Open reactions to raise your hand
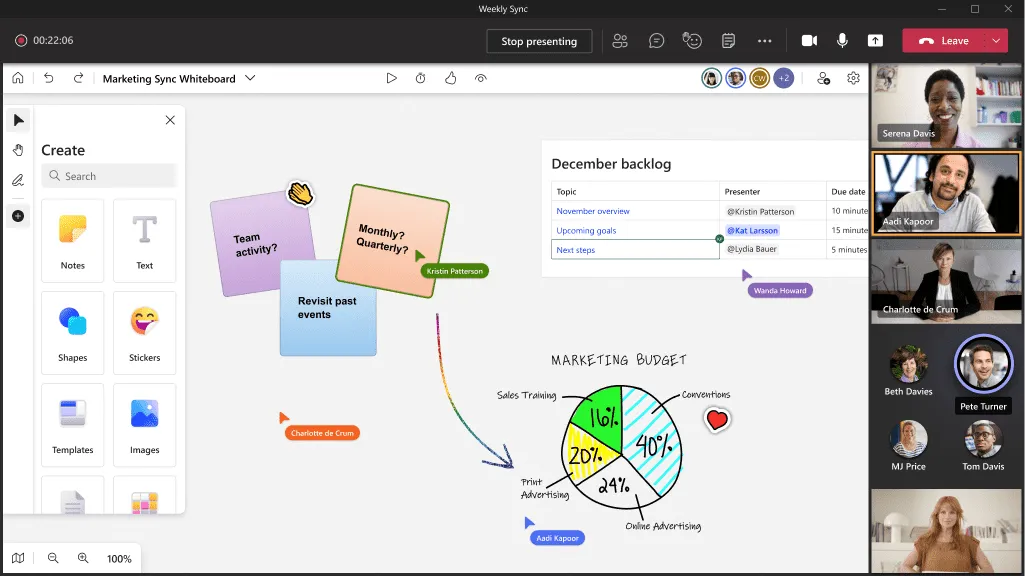Image resolution: width=1025 pixels, height=576 pixels. tap(692, 40)
